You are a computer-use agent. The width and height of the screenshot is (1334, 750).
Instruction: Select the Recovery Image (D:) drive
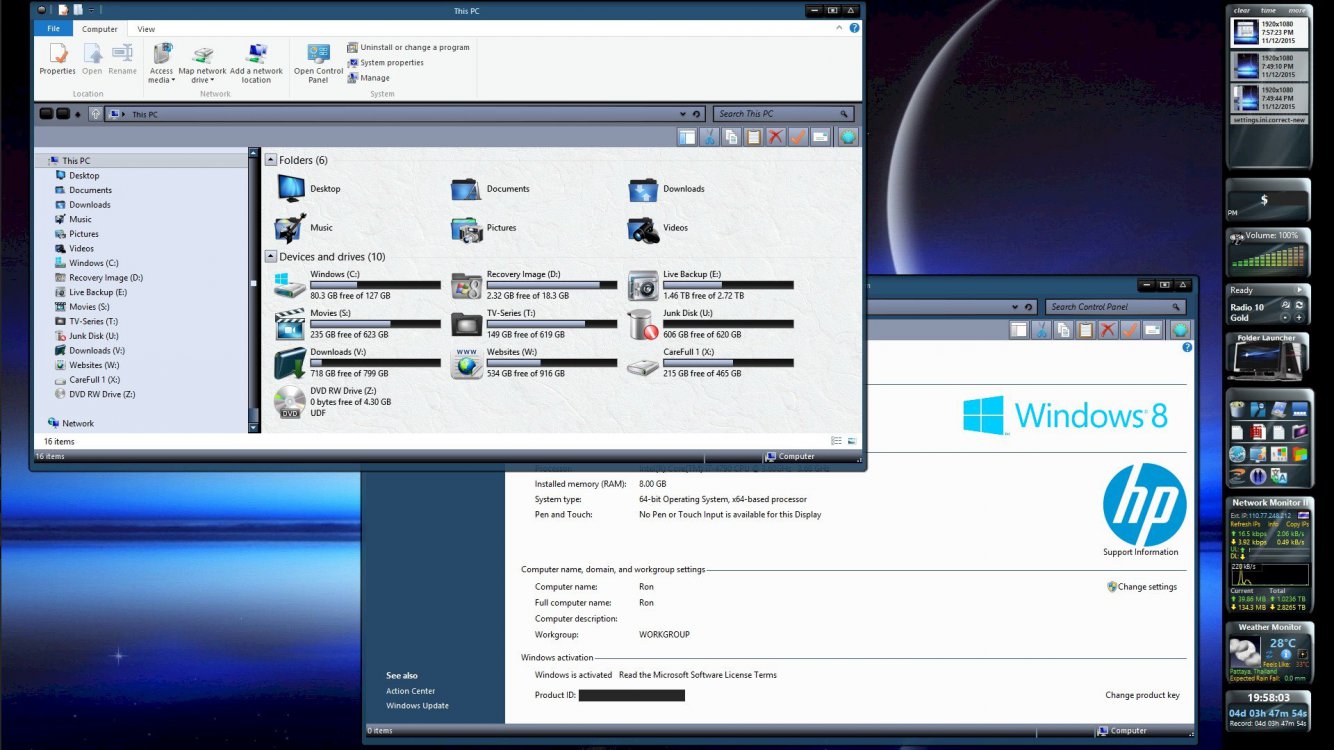pyautogui.click(x=534, y=285)
